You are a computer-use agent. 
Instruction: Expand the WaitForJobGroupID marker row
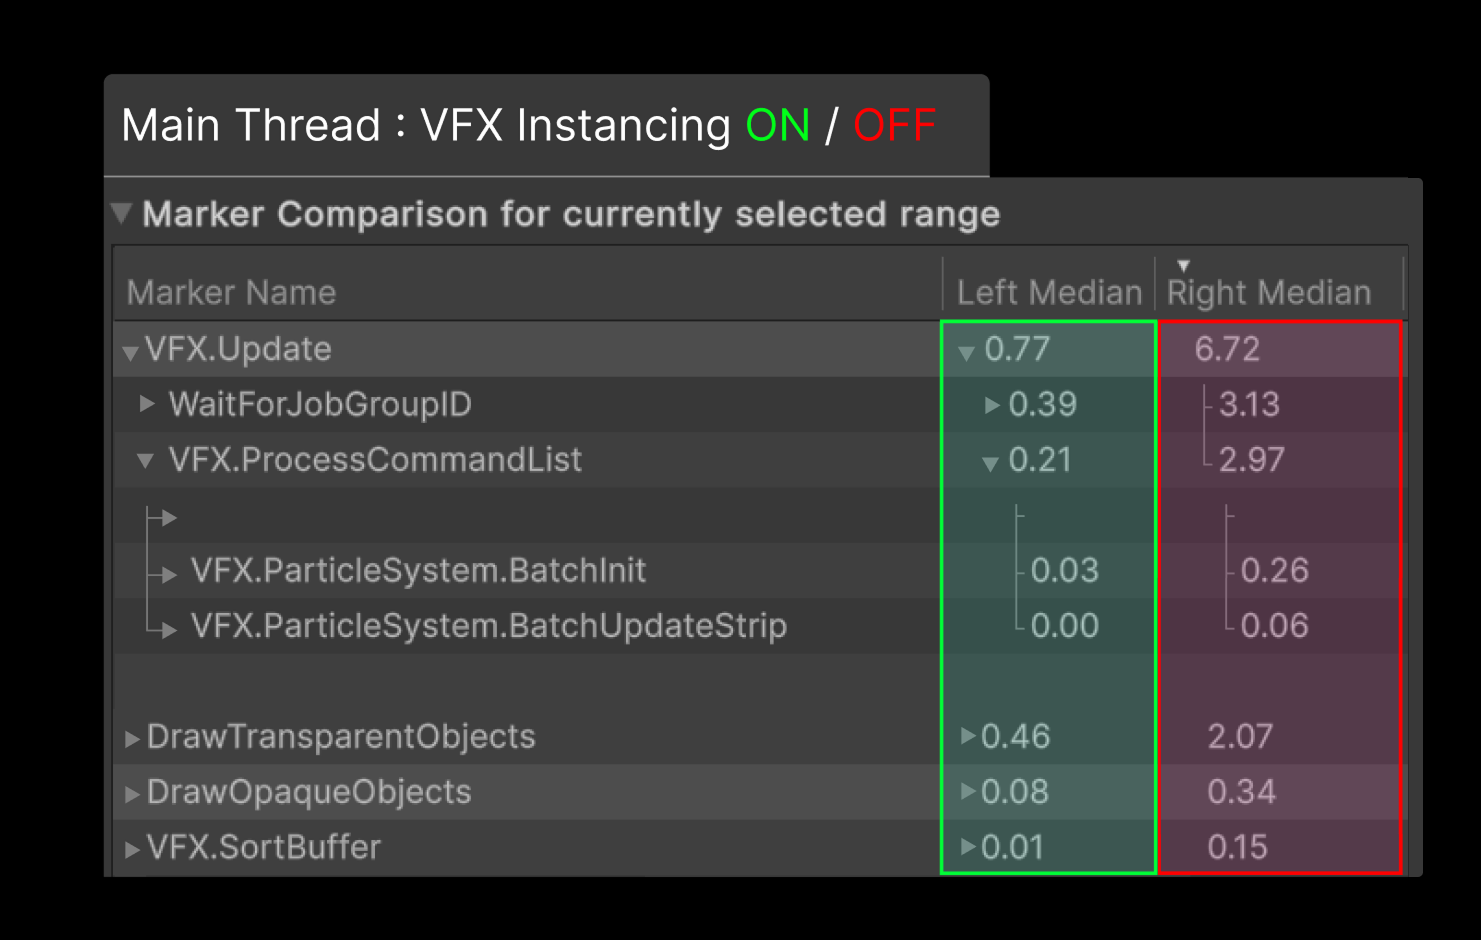click(x=147, y=404)
